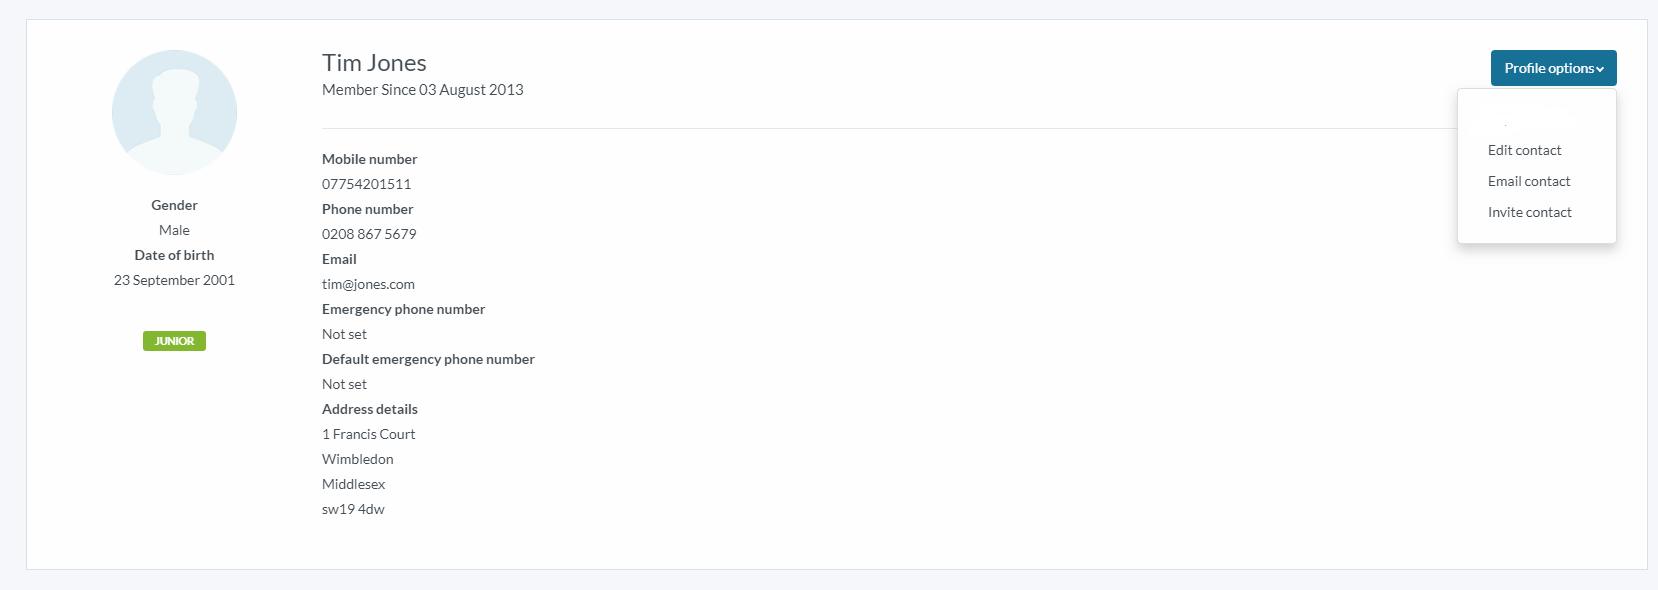Click the profile avatar placeholder image
The width and height of the screenshot is (1658, 590).
coord(174,112)
